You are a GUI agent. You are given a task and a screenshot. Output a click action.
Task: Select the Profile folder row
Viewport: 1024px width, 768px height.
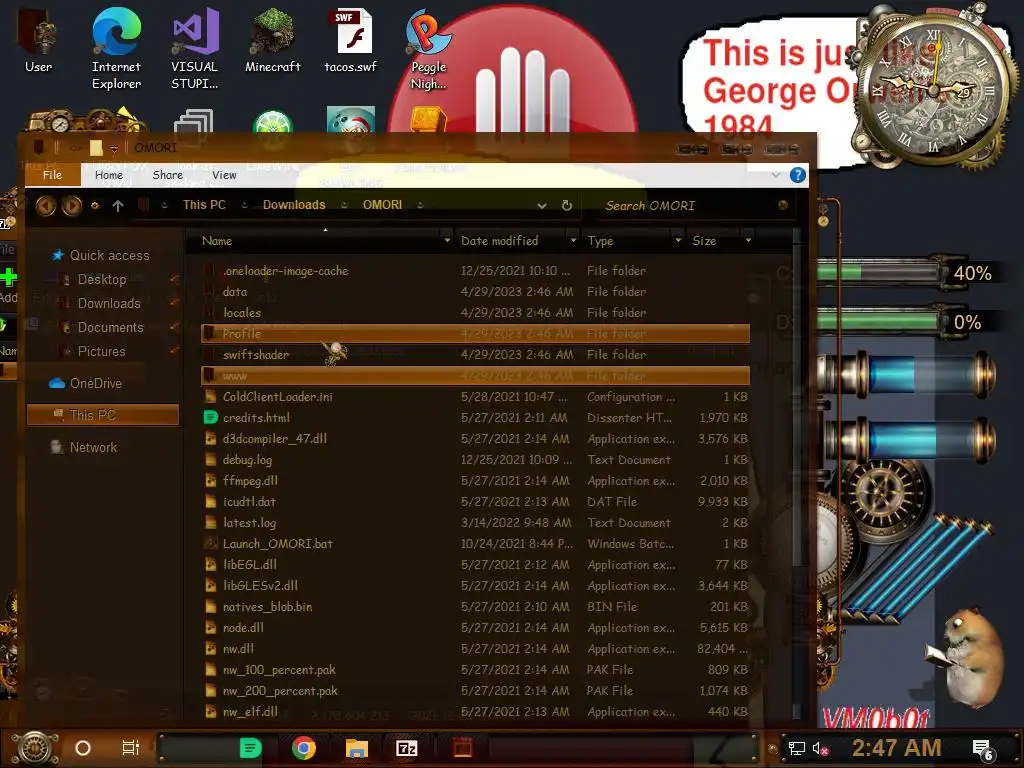coord(475,334)
